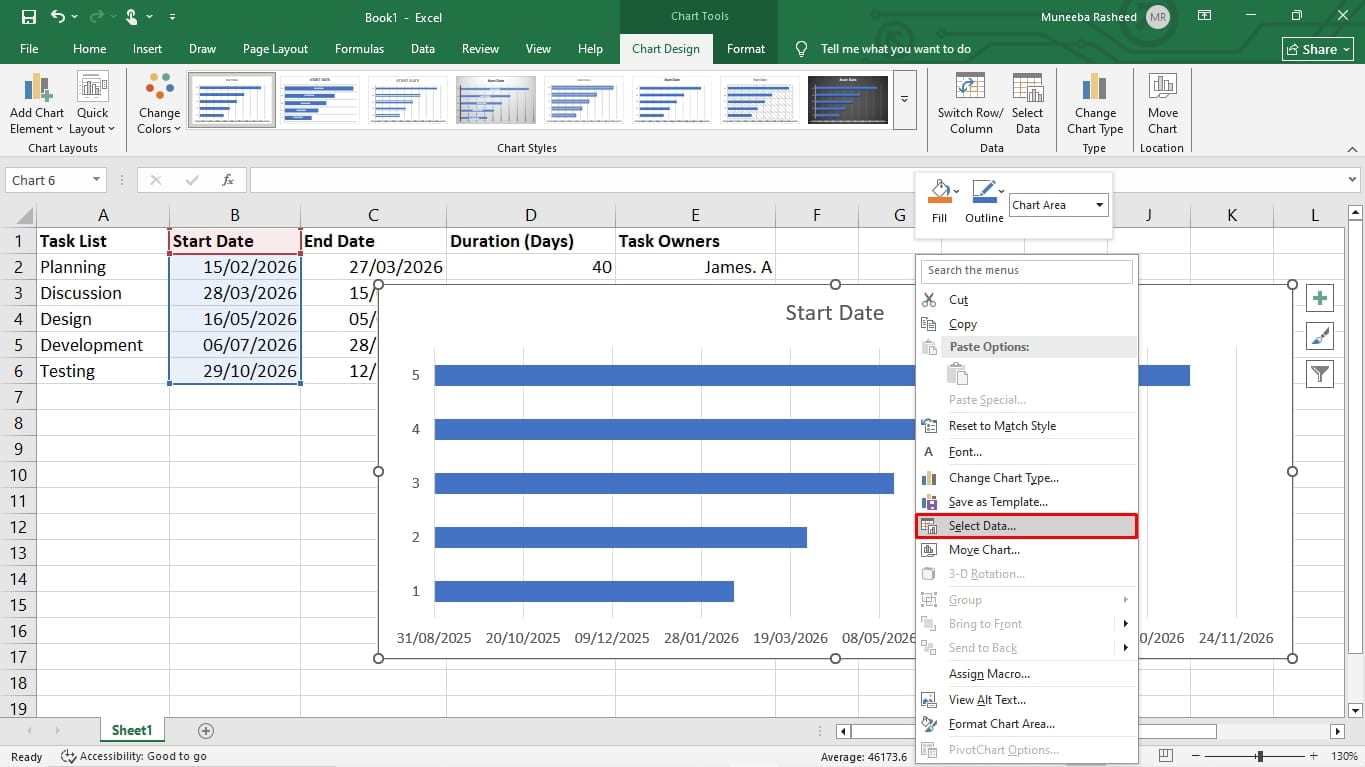Open Change Colors palette

tap(159, 104)
